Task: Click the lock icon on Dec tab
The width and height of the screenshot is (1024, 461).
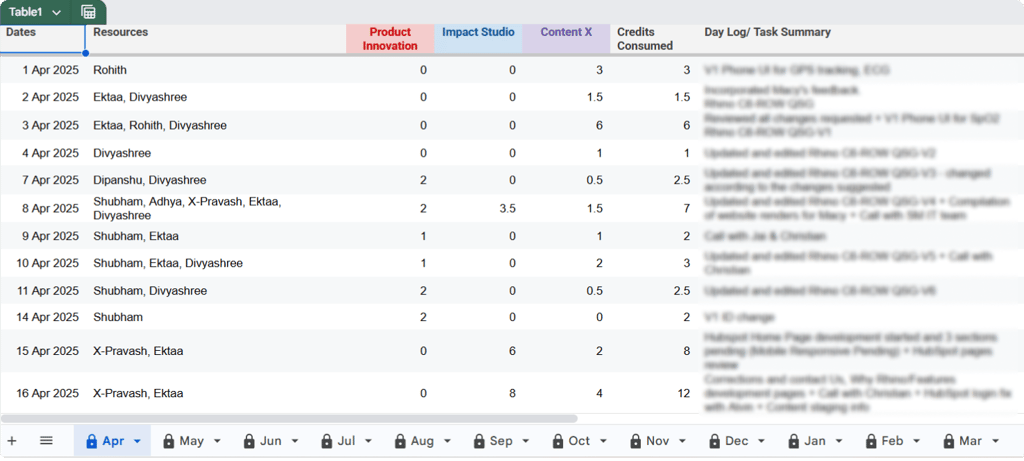Action: tap(714, 441)
